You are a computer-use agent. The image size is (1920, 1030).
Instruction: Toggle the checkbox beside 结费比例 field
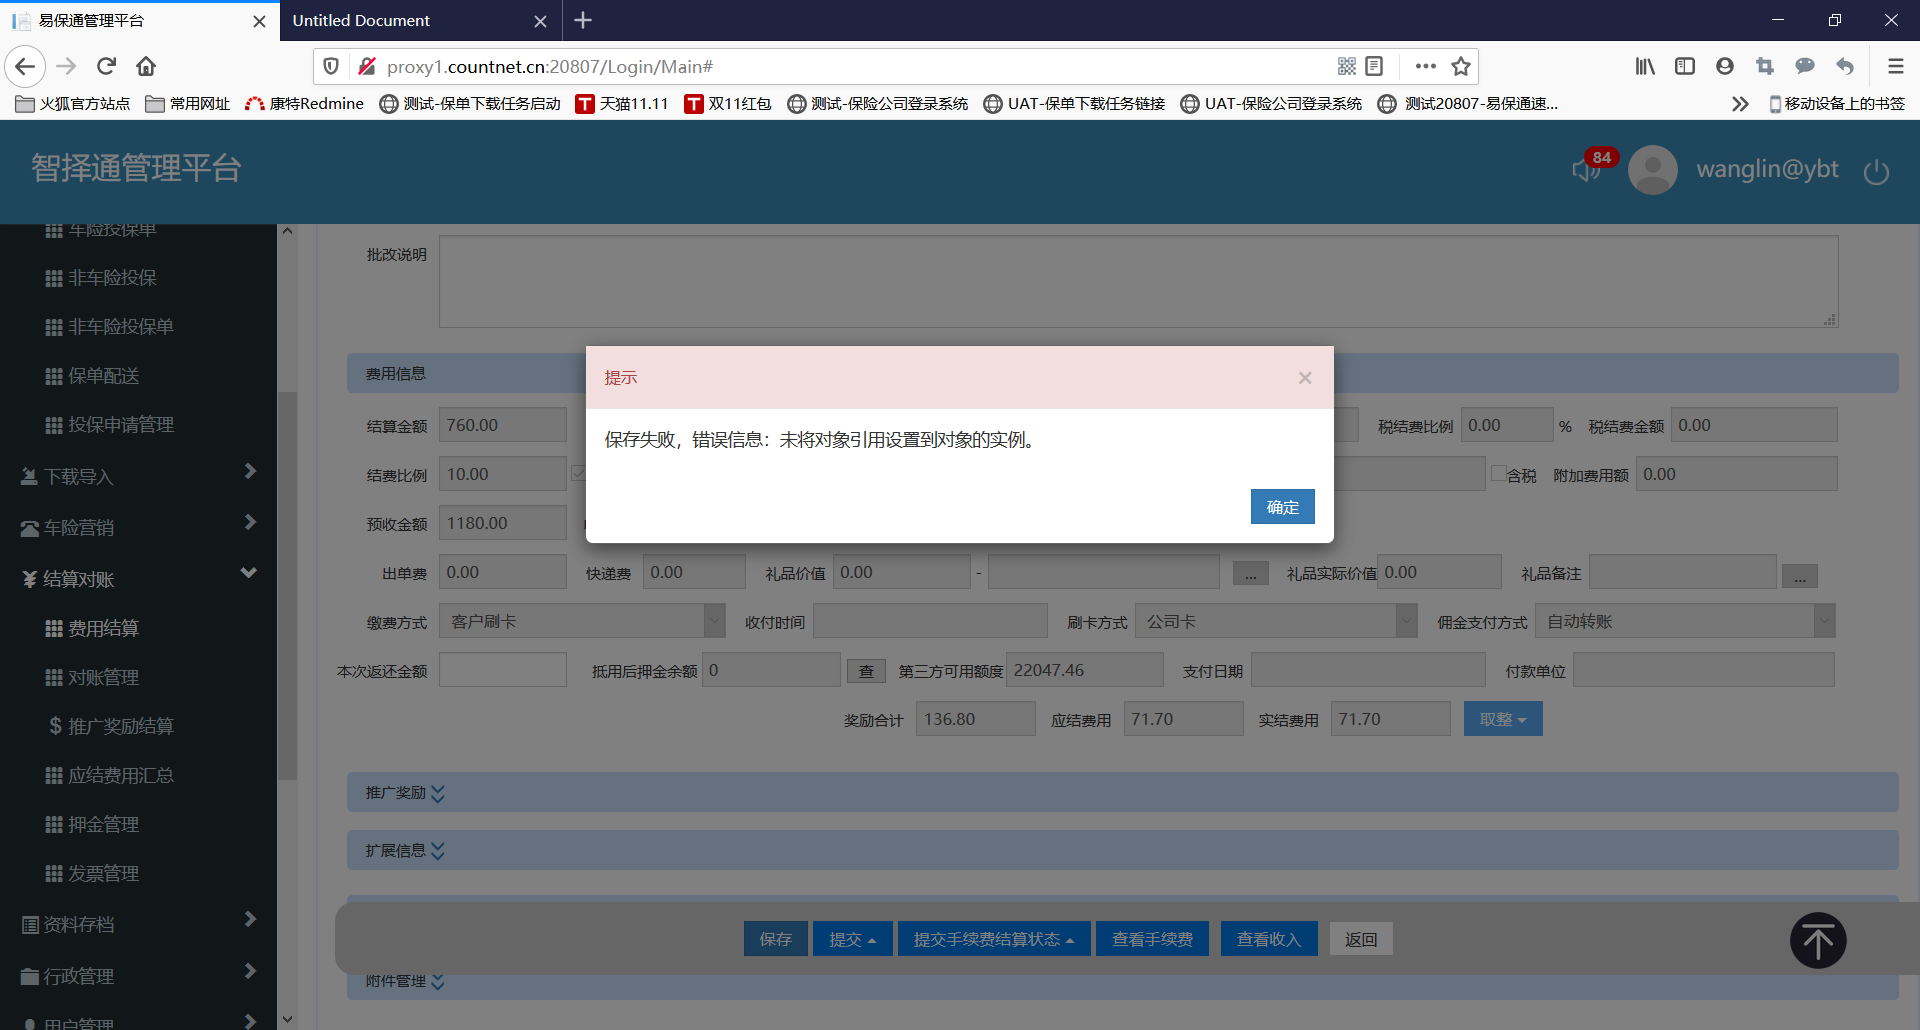coord(577,473)
